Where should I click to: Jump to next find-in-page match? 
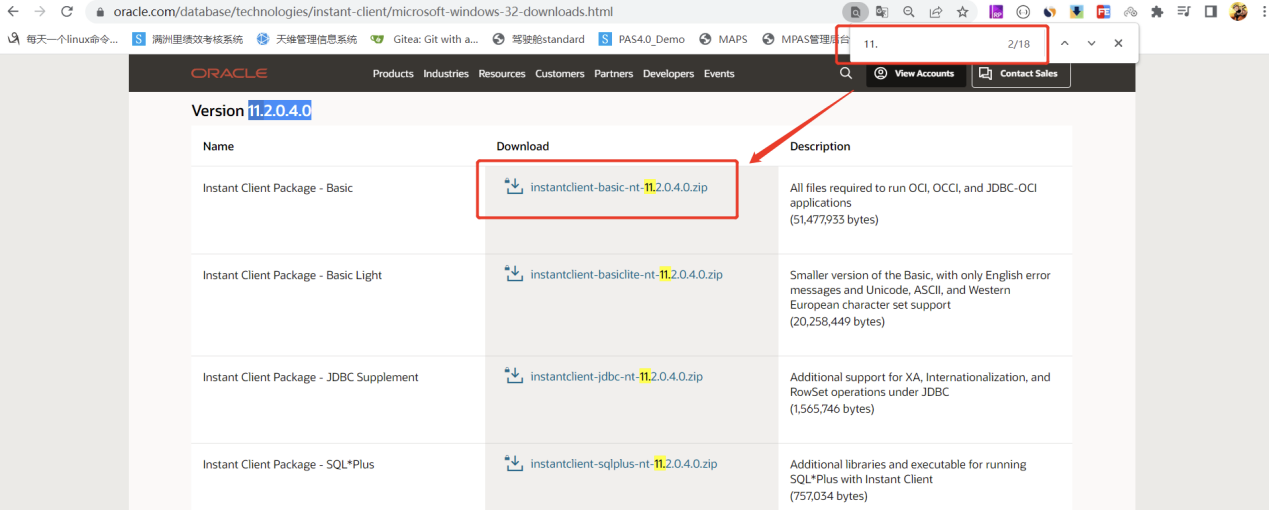coord(1091,44)
